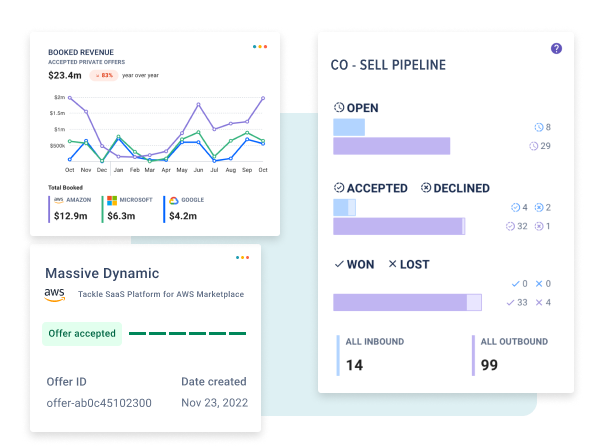This screenshot has width=598, height=446.
Task: Click the offer-ab0c45102300 ID value
Action: [x=99, y=403]
